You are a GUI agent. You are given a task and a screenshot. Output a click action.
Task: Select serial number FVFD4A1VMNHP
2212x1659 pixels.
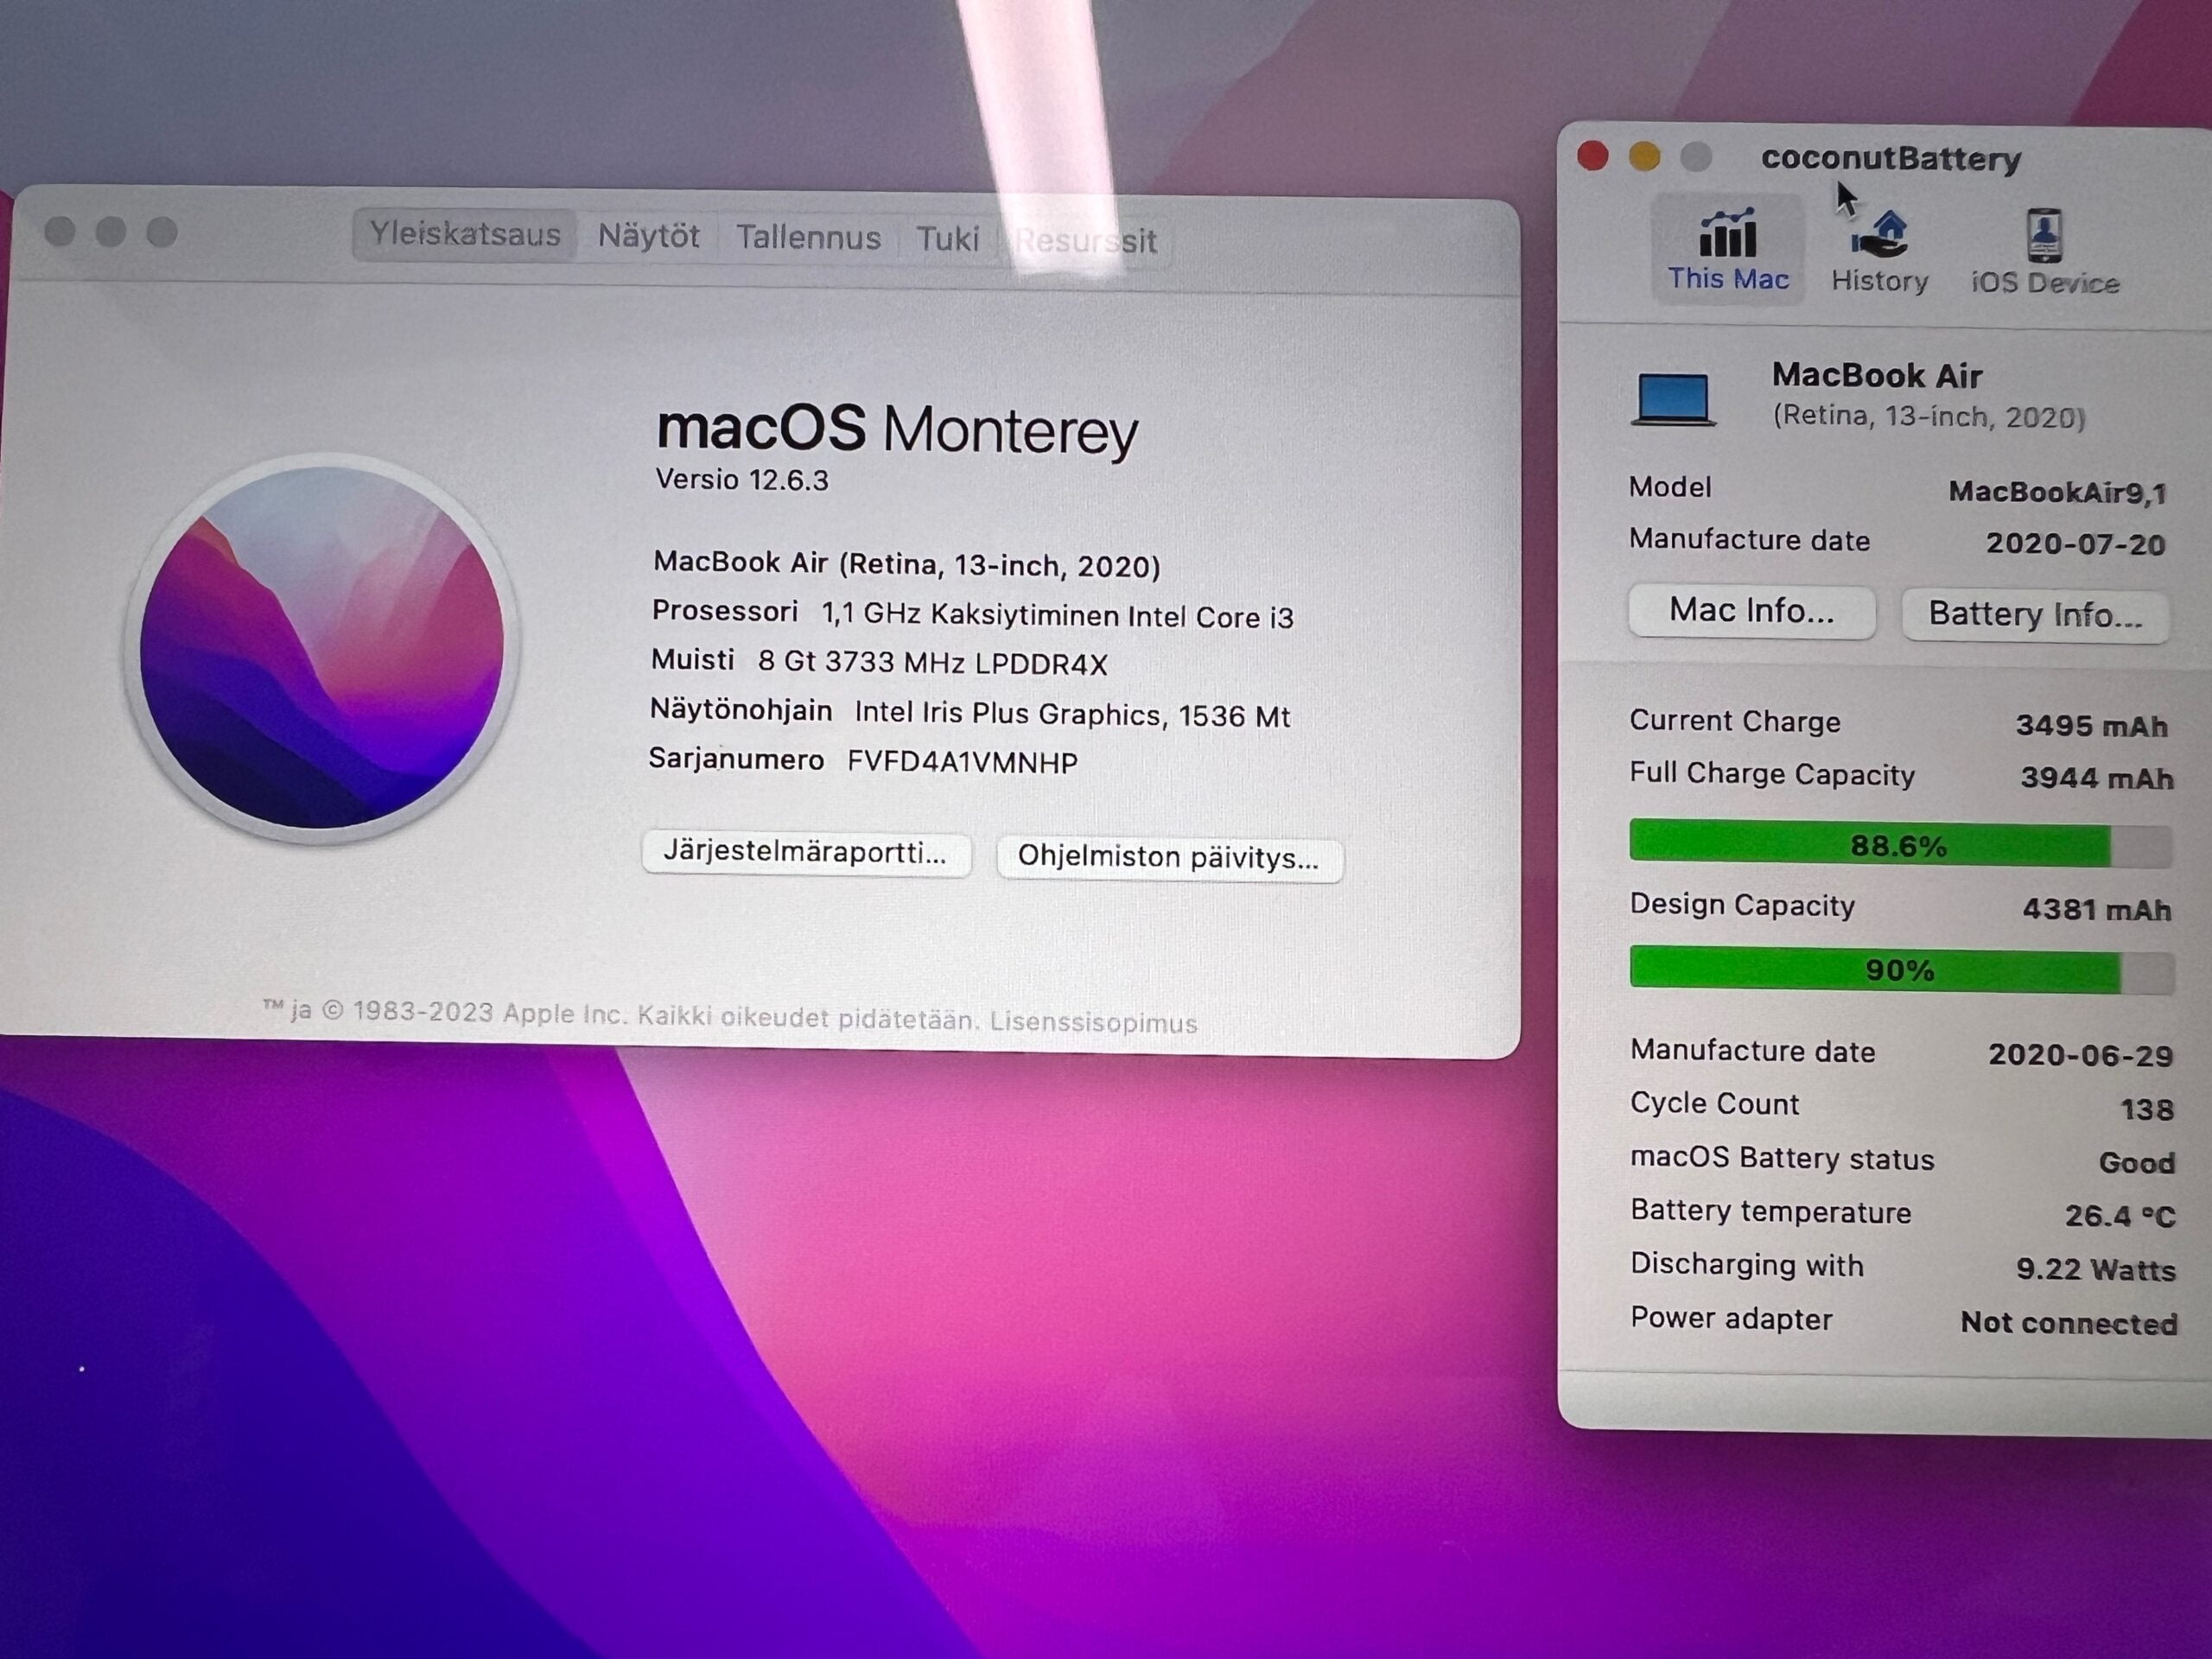tap(962, 762)
